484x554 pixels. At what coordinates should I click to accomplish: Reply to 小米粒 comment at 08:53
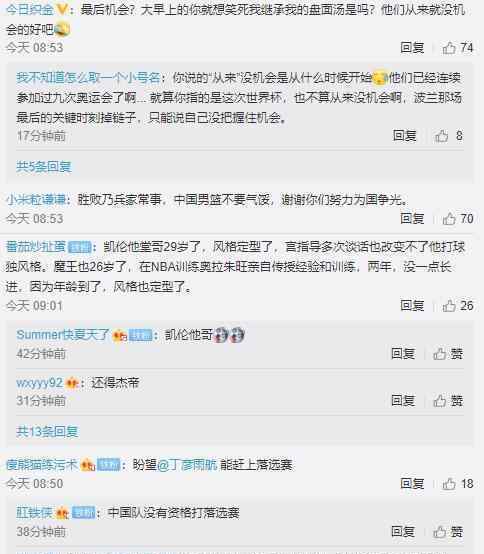412,219
